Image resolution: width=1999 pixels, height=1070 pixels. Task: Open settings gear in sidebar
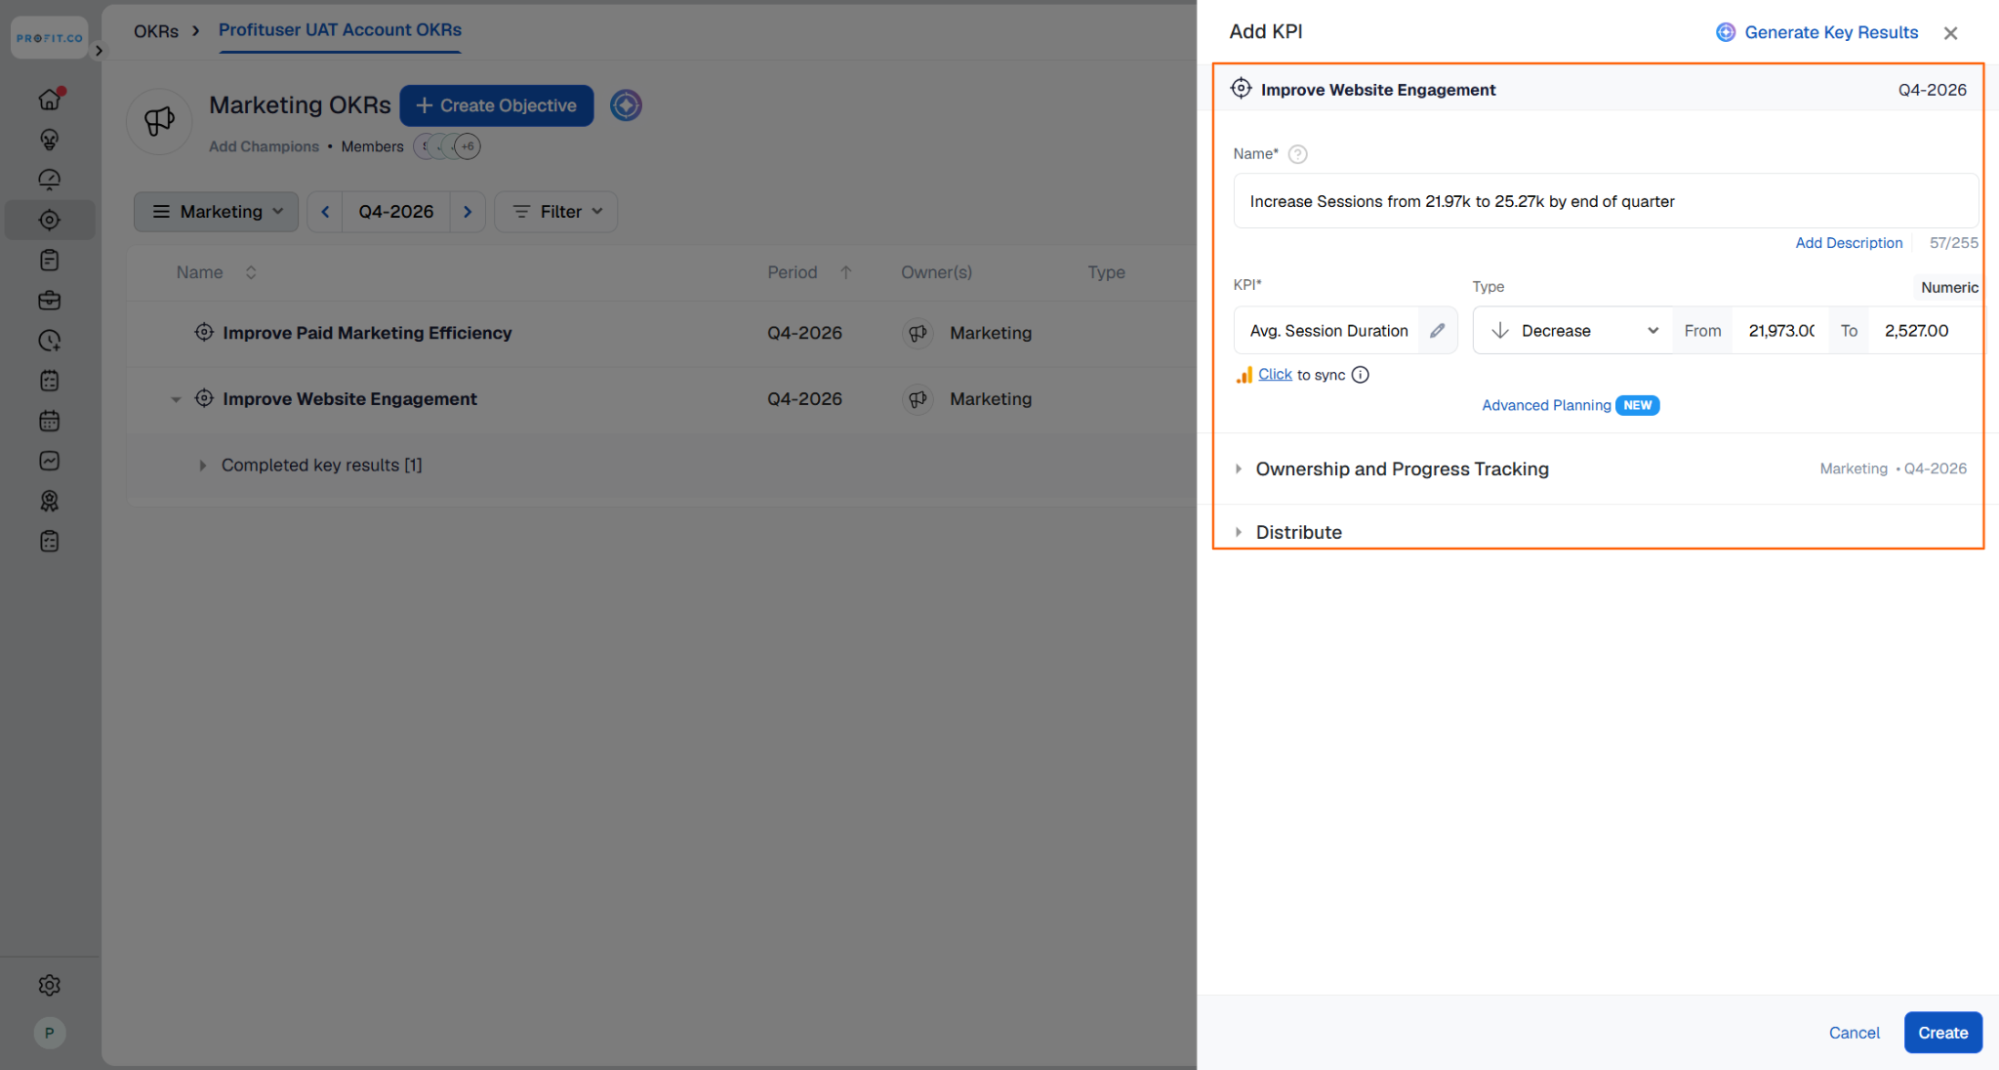49,985
